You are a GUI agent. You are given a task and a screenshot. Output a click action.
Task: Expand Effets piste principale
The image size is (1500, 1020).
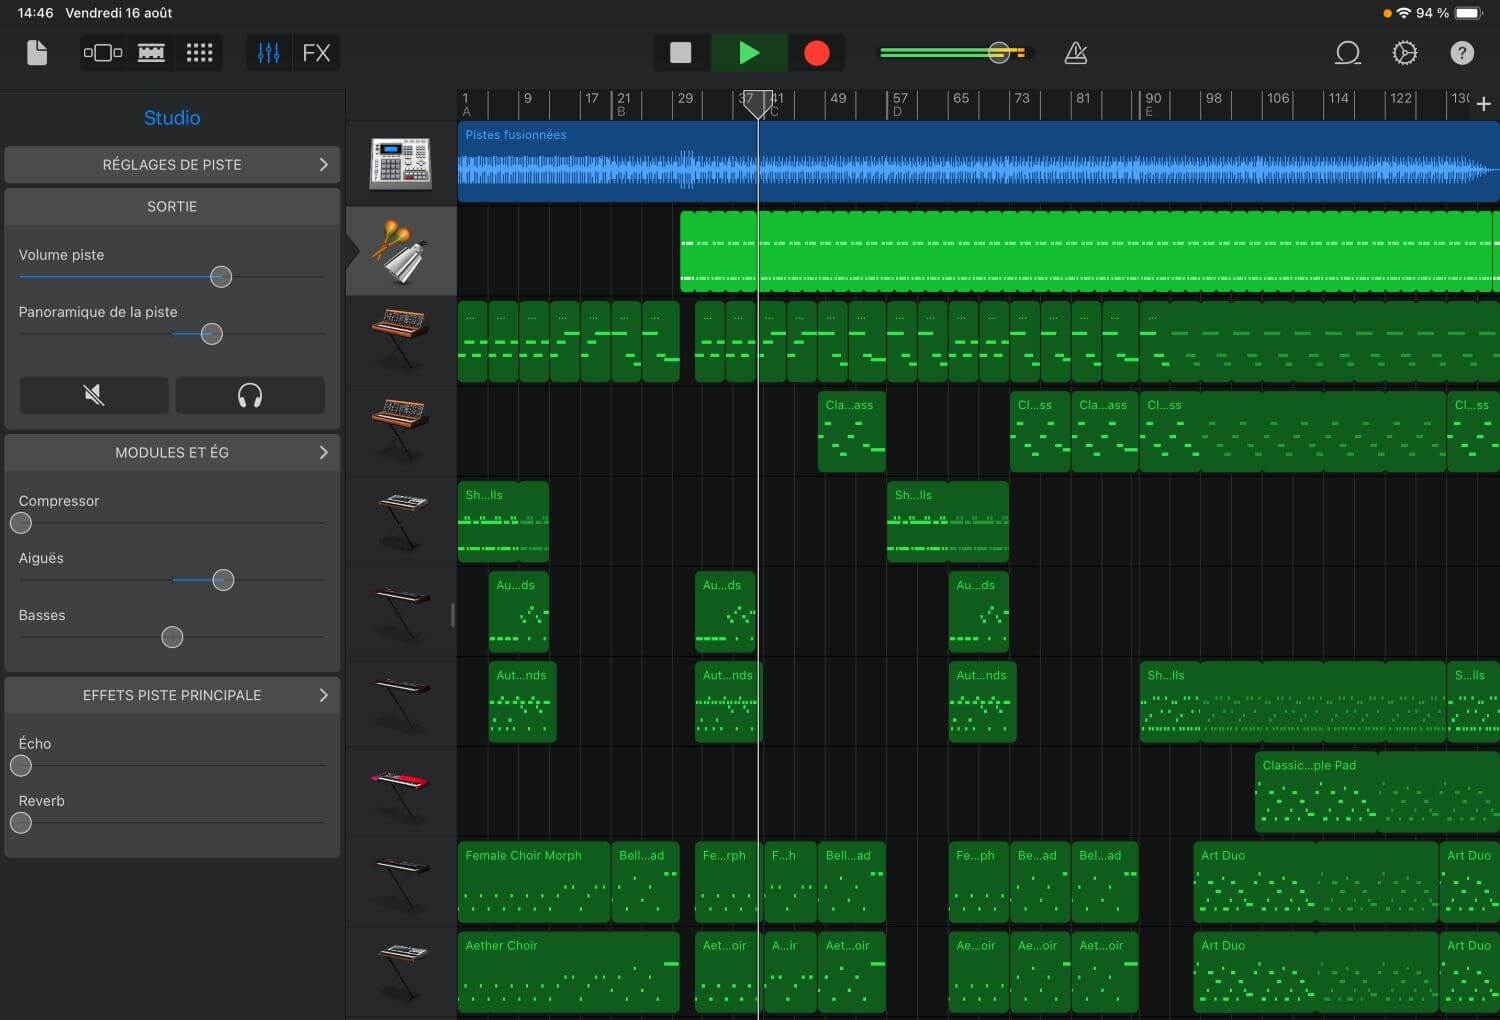pyautogui.click(x=171, y=695)
